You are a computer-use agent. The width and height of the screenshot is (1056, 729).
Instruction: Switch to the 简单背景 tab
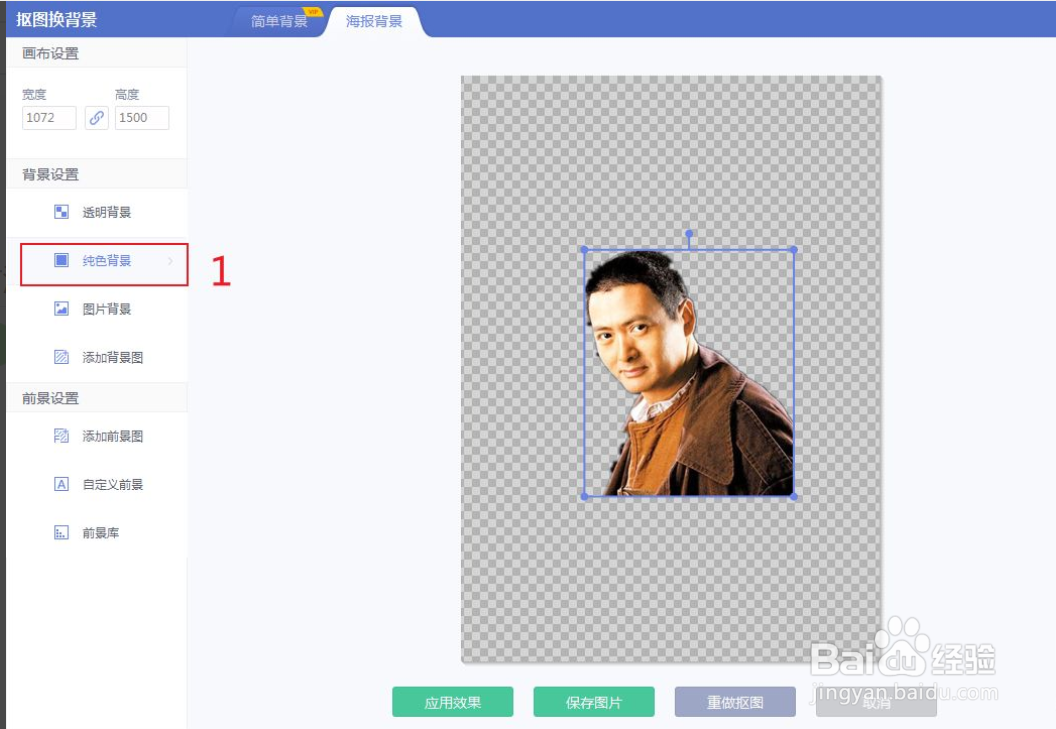(279, 22)
